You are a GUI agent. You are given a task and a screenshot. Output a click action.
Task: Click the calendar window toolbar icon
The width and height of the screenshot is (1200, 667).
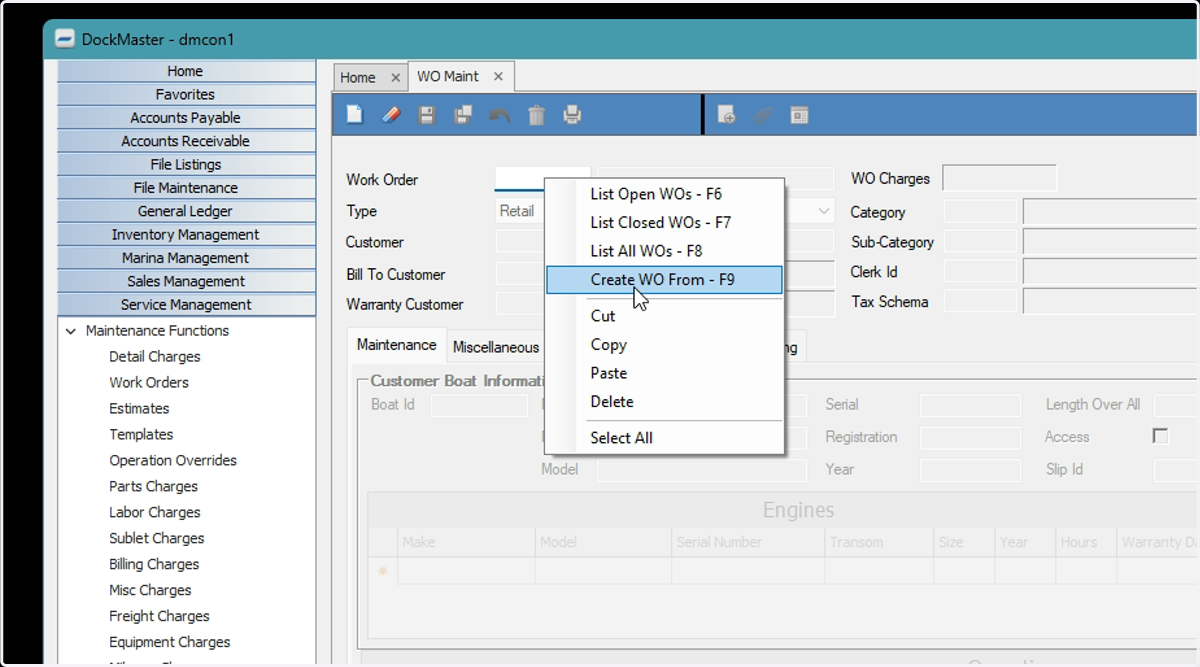pos(799,115)
